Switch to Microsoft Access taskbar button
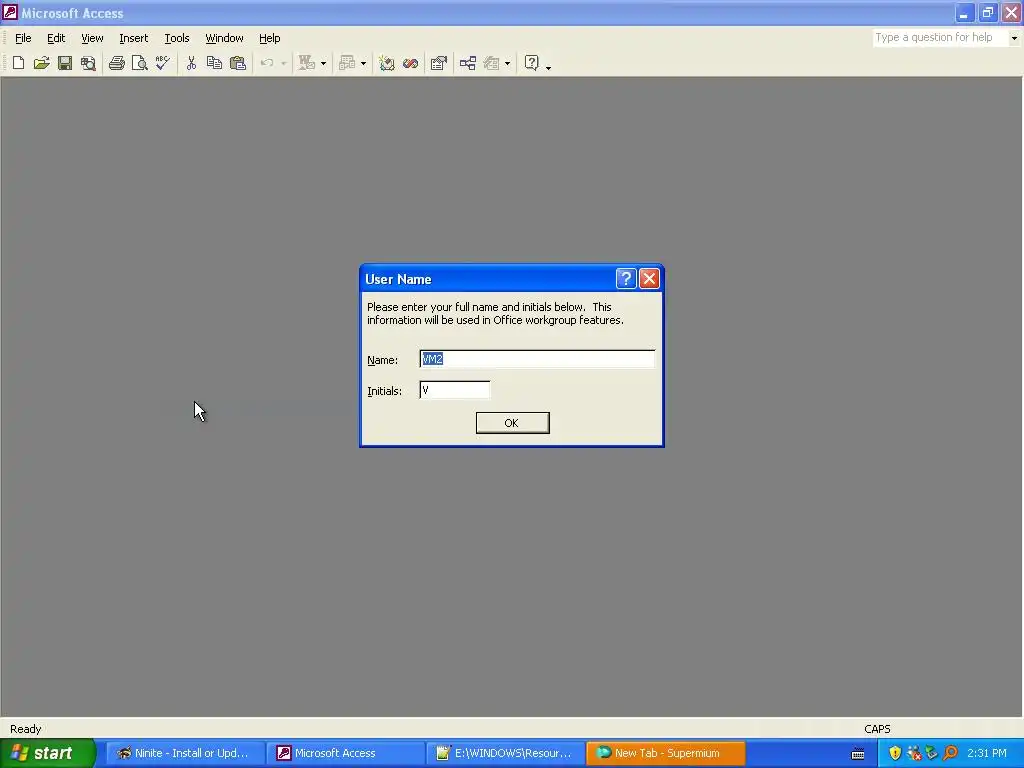Image resolution: width=1024 pixels, height=768 pixels. 345,753
